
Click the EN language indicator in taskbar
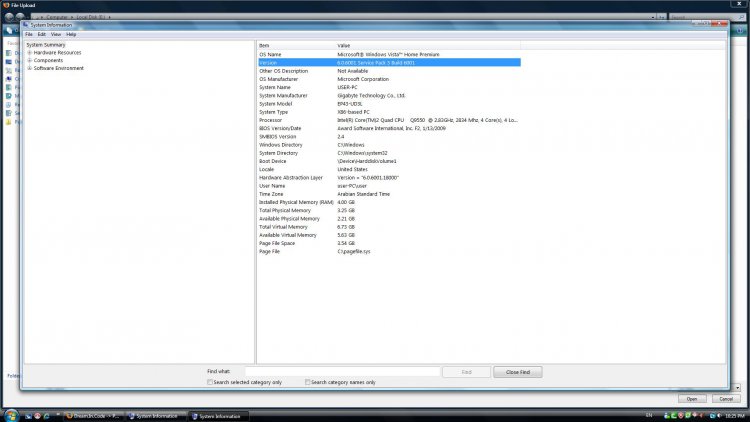[649, 415]
